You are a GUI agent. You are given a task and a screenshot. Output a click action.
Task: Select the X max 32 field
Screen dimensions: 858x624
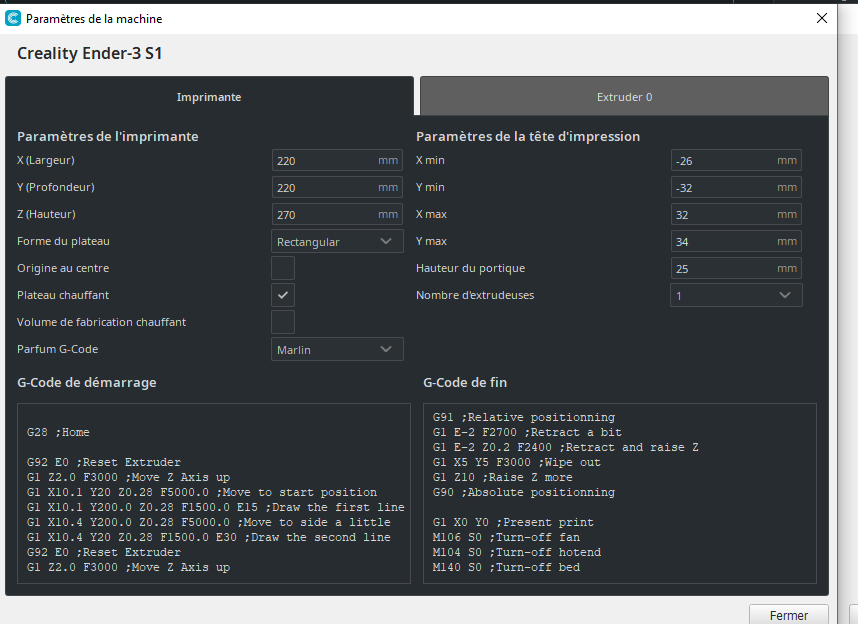pyautogui.click(x=737, y=214)
